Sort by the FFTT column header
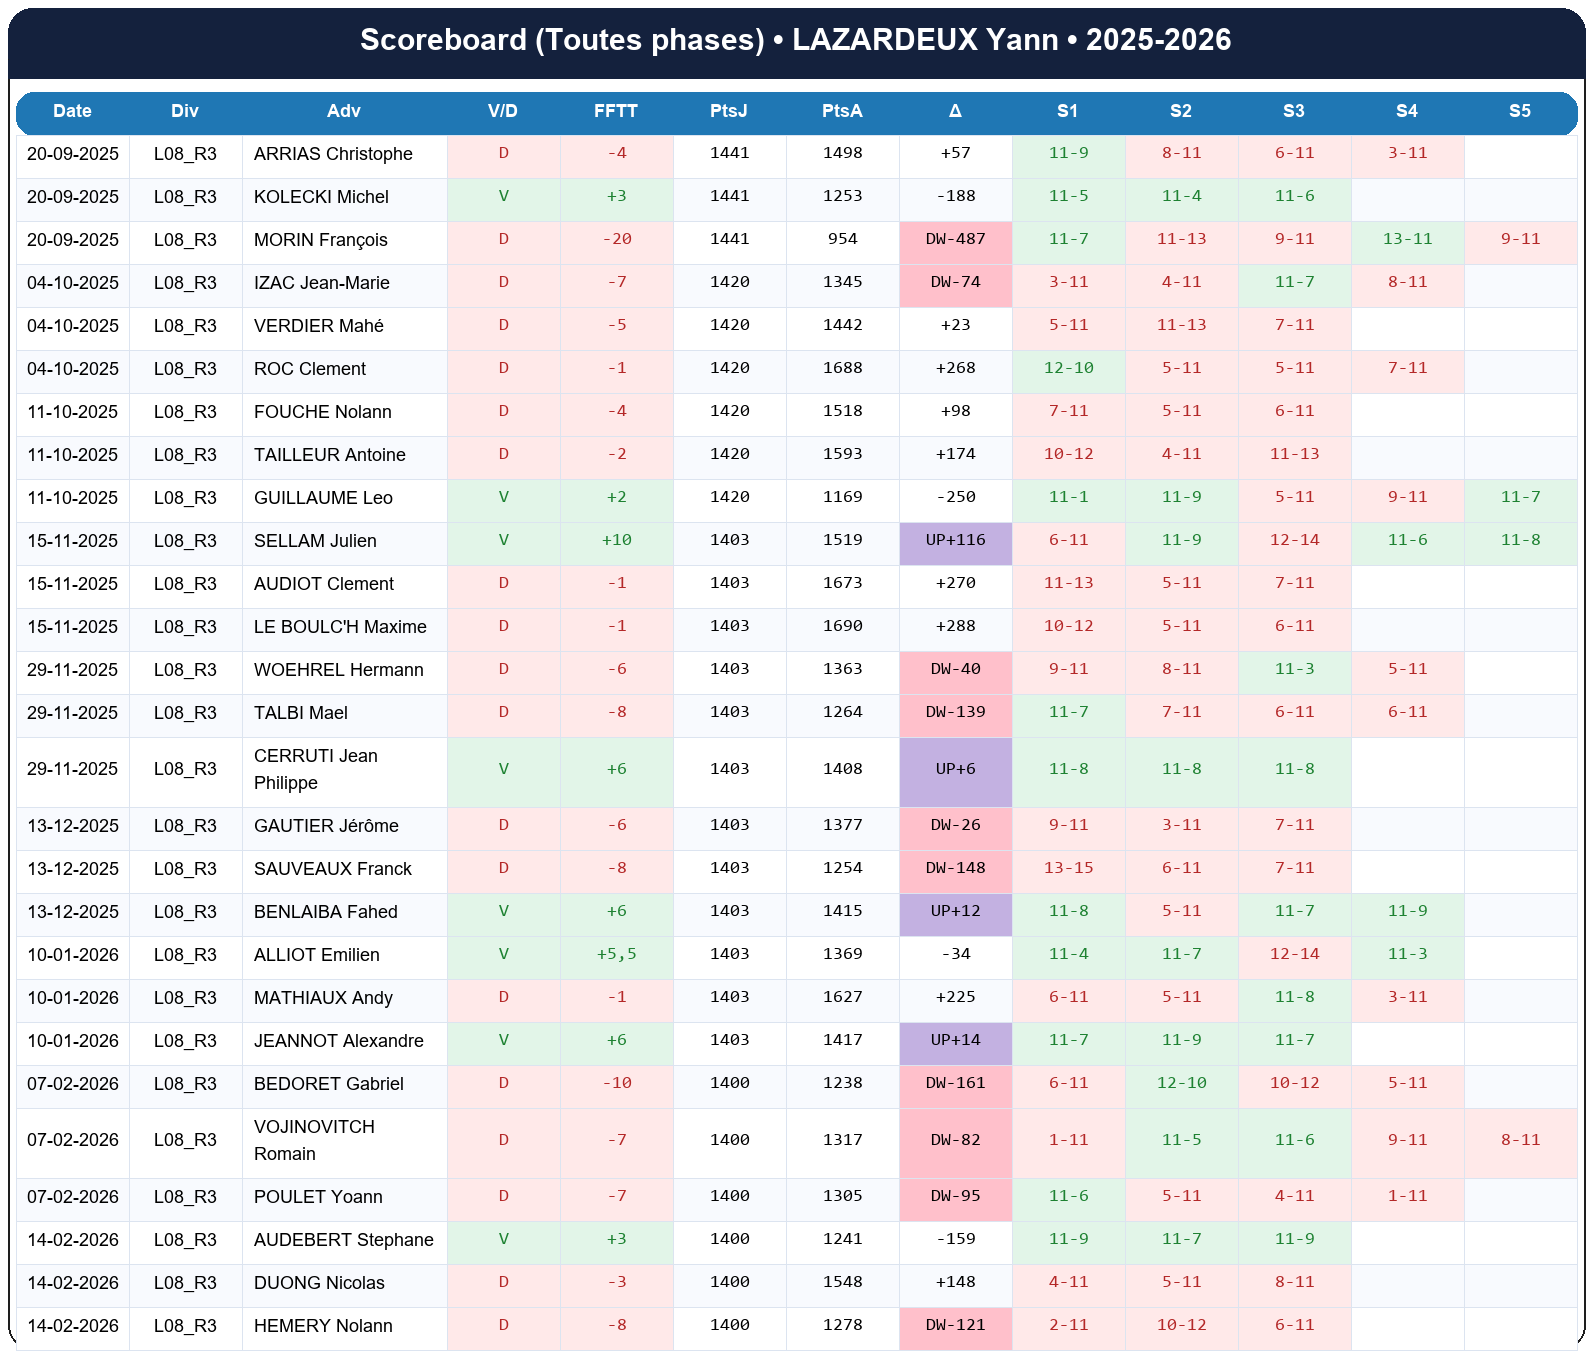 [x=615, y=111]
